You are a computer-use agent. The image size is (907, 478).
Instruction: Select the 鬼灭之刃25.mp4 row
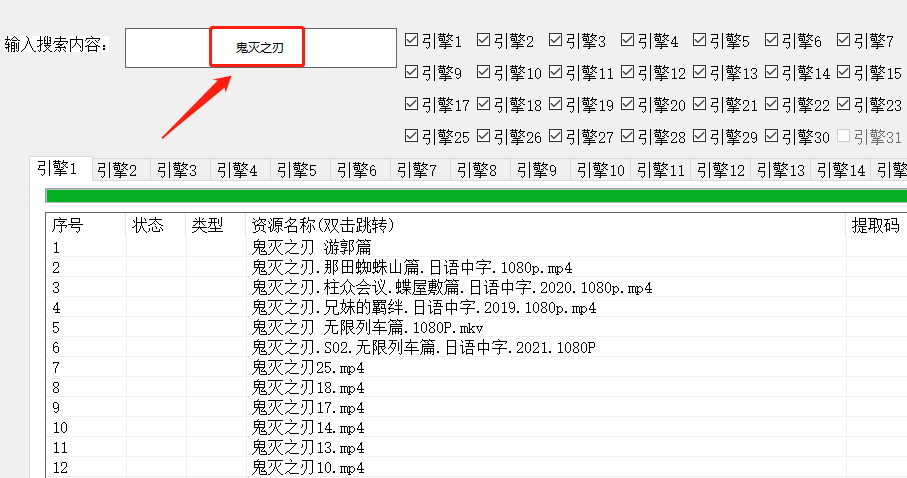(476, 368)
